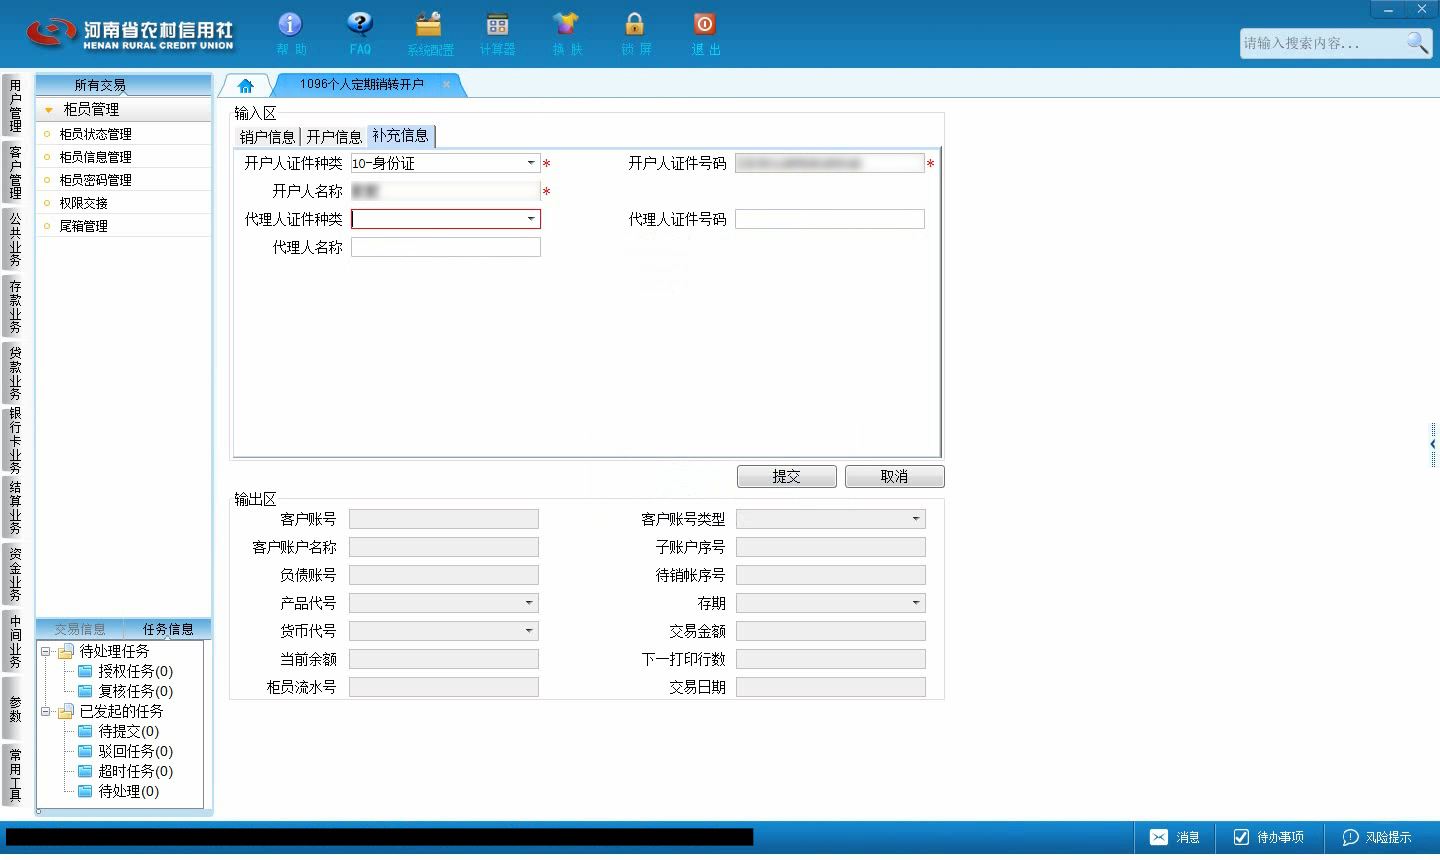The width and height of the screenshot is (1440, 860).
Task: Select 中间业务 vertical sidebar tab
Action: point(14,641)
